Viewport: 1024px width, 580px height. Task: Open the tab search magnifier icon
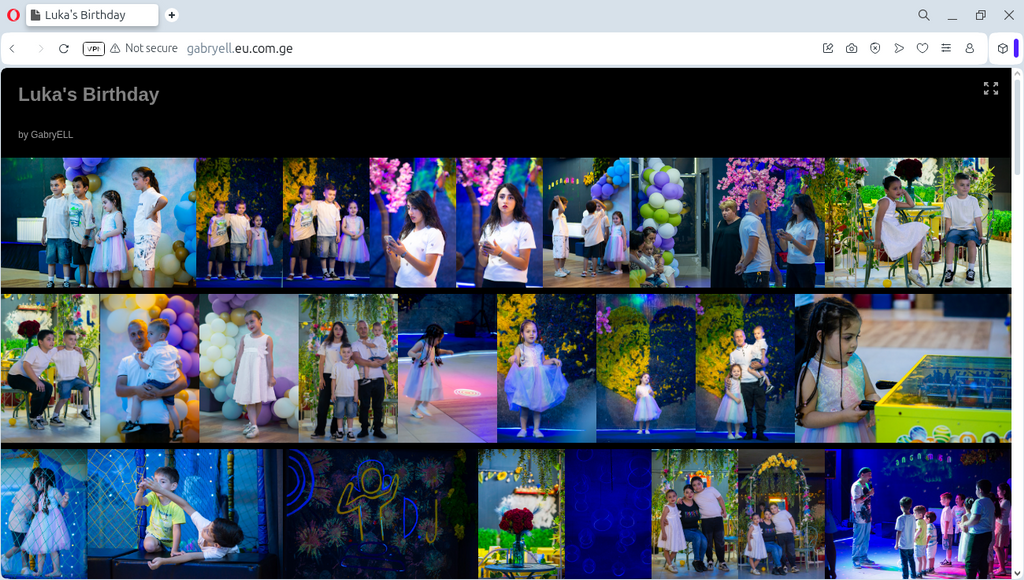tap(923, 15)
